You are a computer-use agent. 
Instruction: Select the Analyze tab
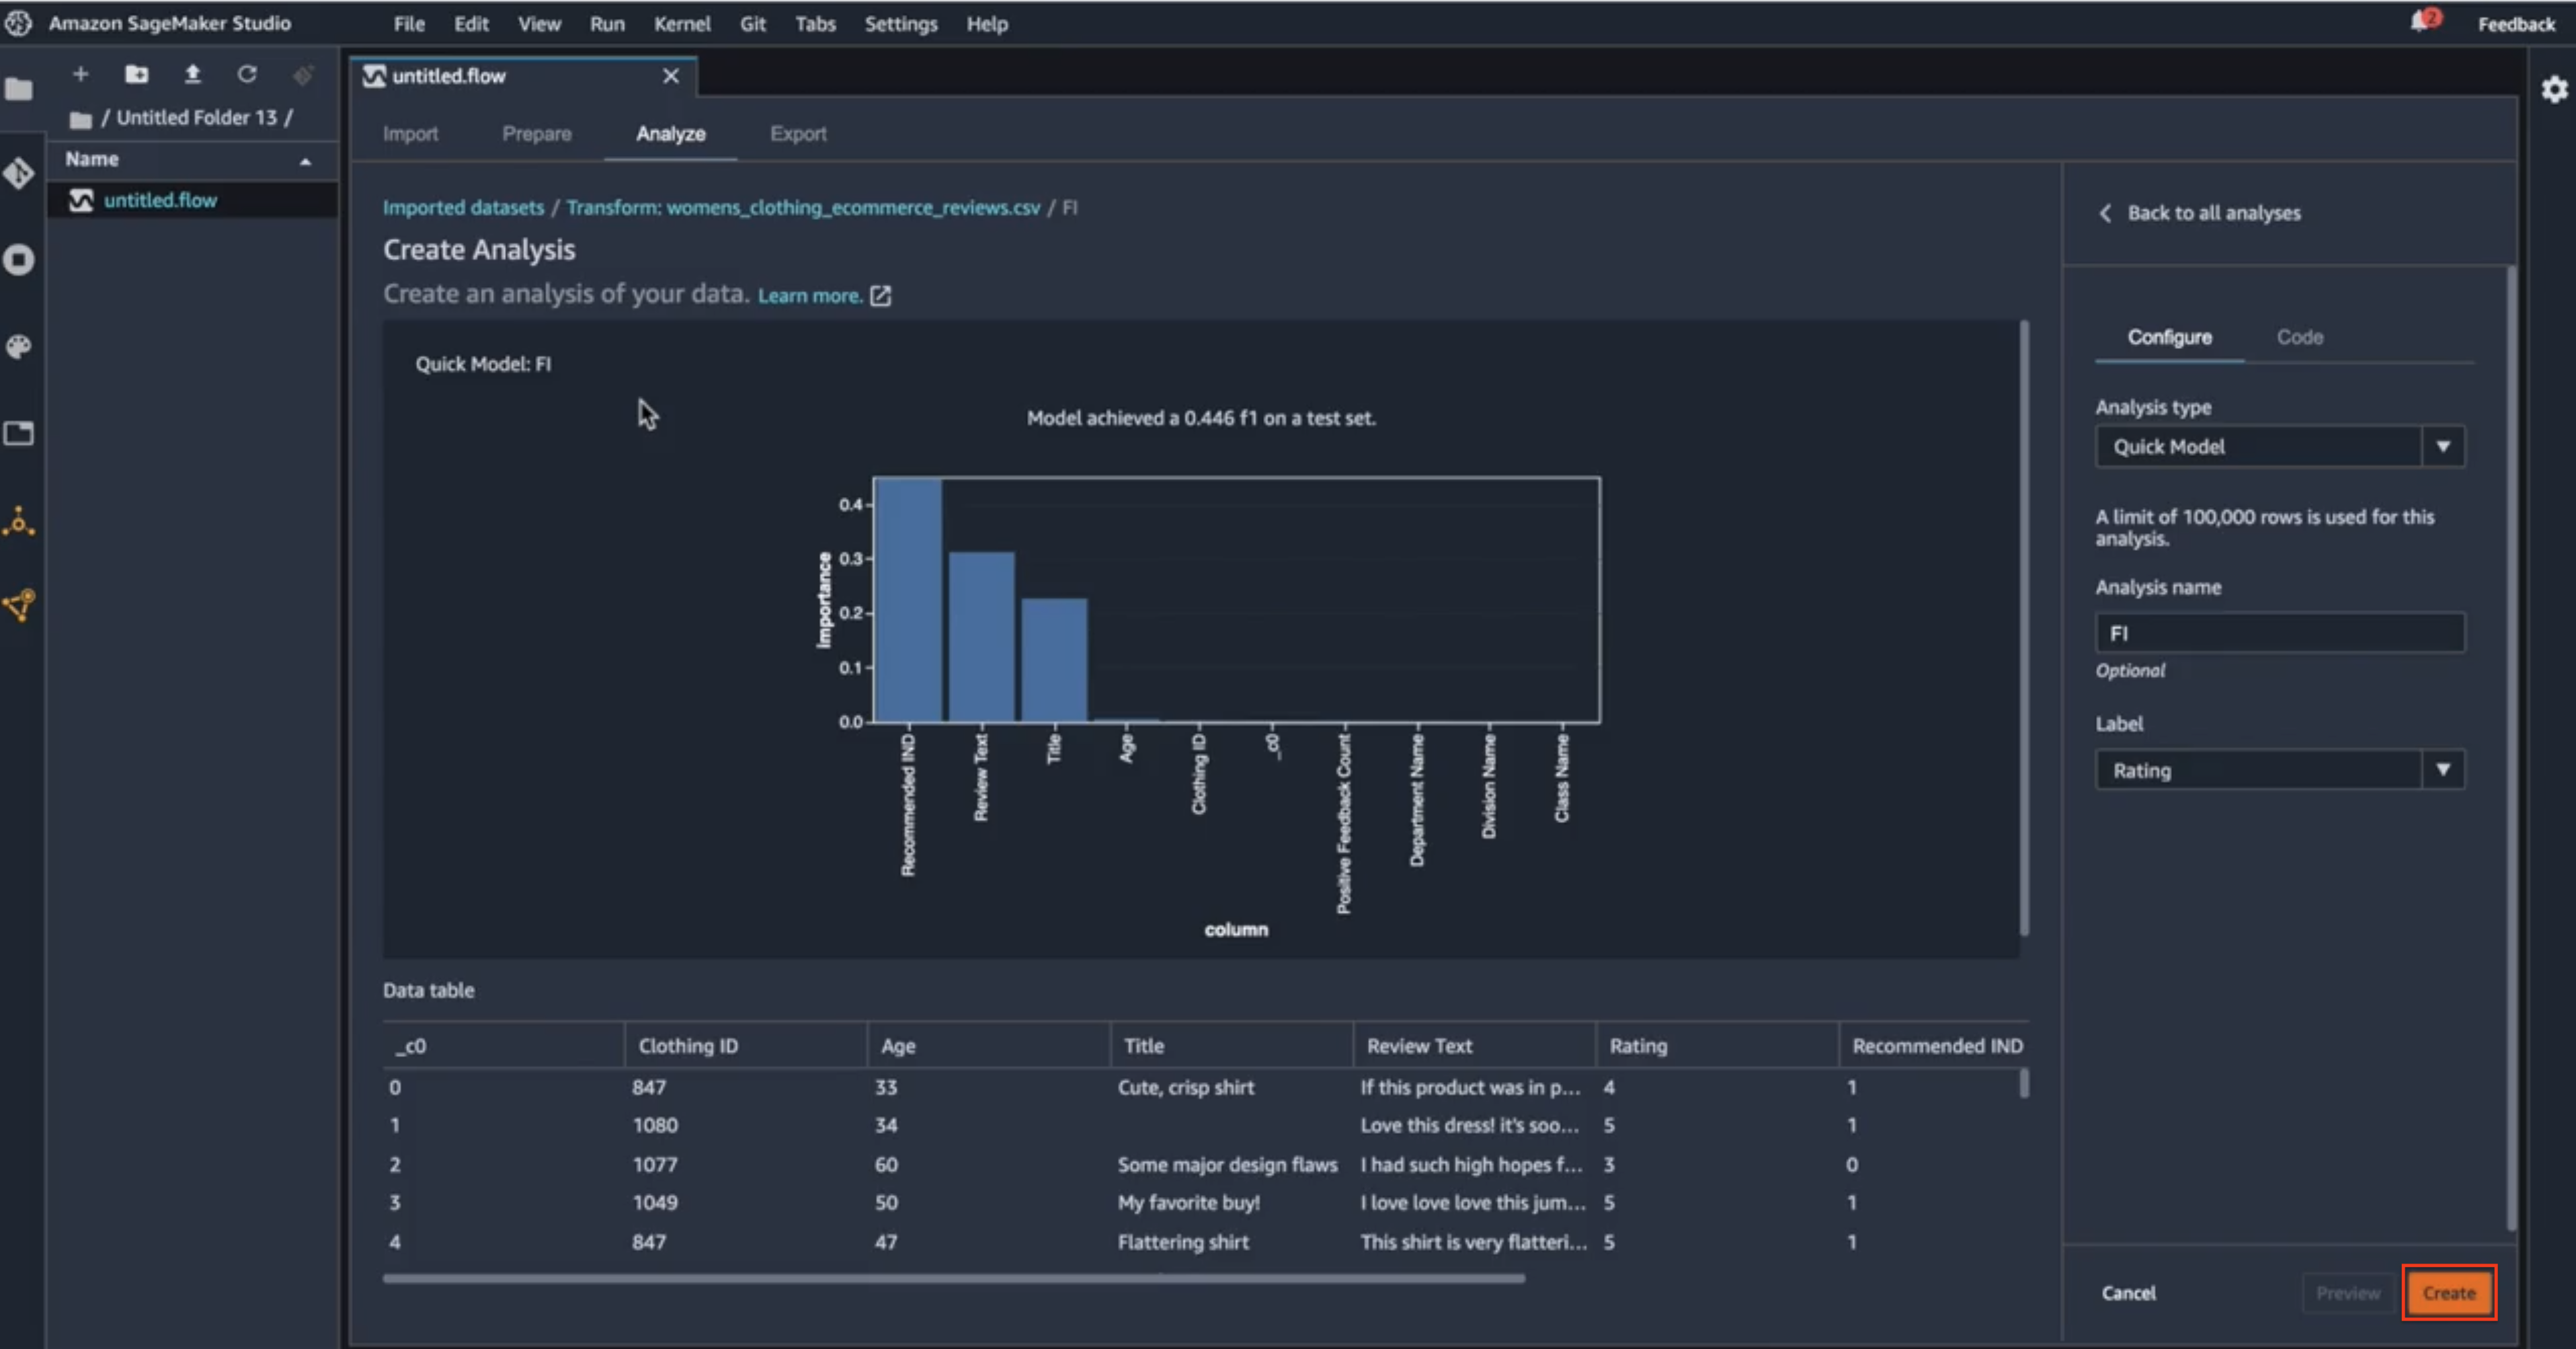tap(671, 134)
